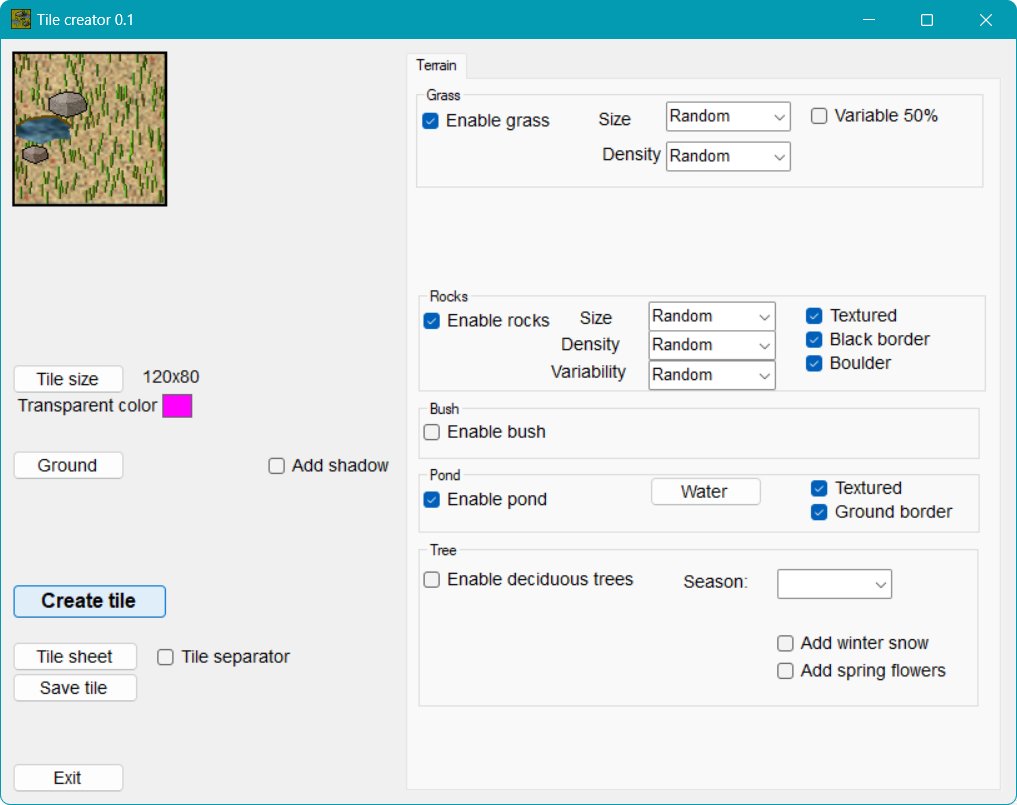Click the Tile creator application icon in the title bar

[20, 19]
